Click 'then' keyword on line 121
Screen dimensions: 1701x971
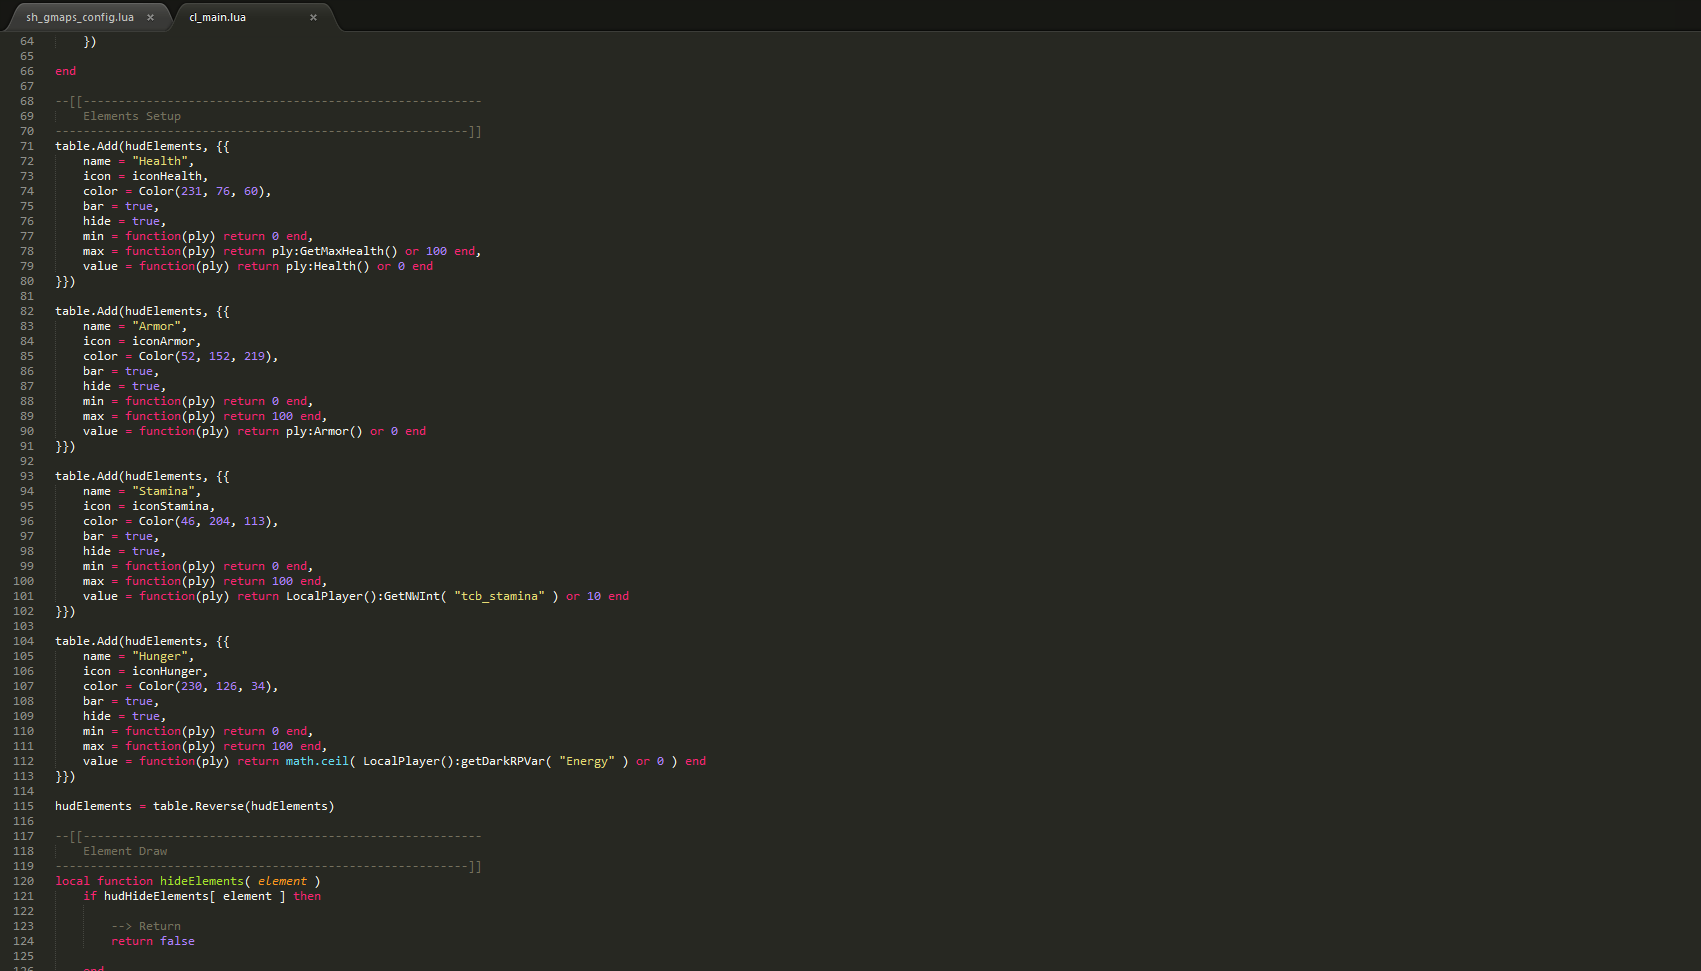(x=307, y=896)
